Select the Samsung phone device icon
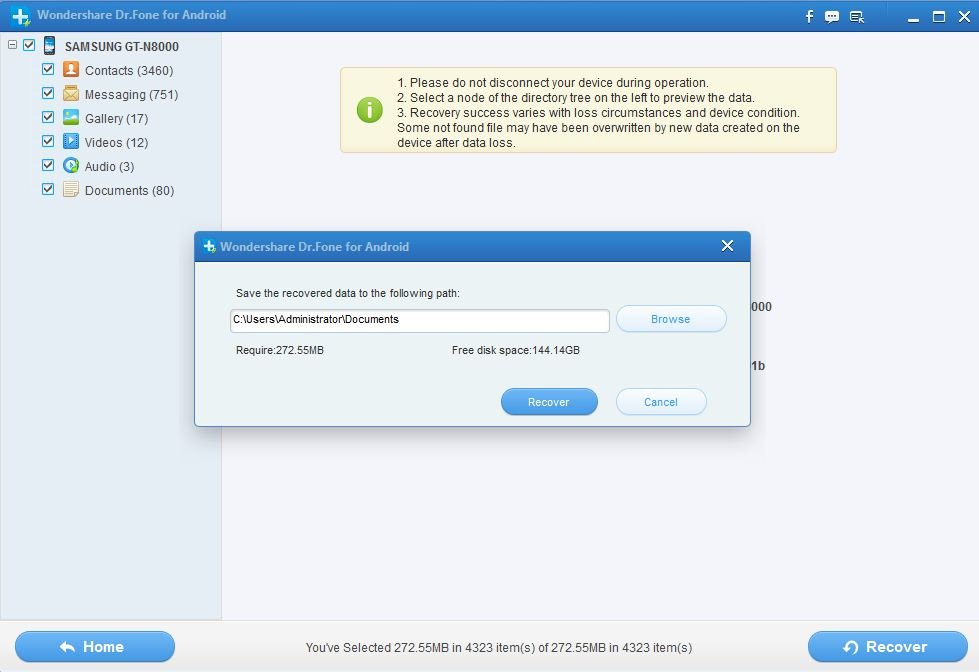Image resolution: width=979 pixels, height=672 pixels. [50, 46]
